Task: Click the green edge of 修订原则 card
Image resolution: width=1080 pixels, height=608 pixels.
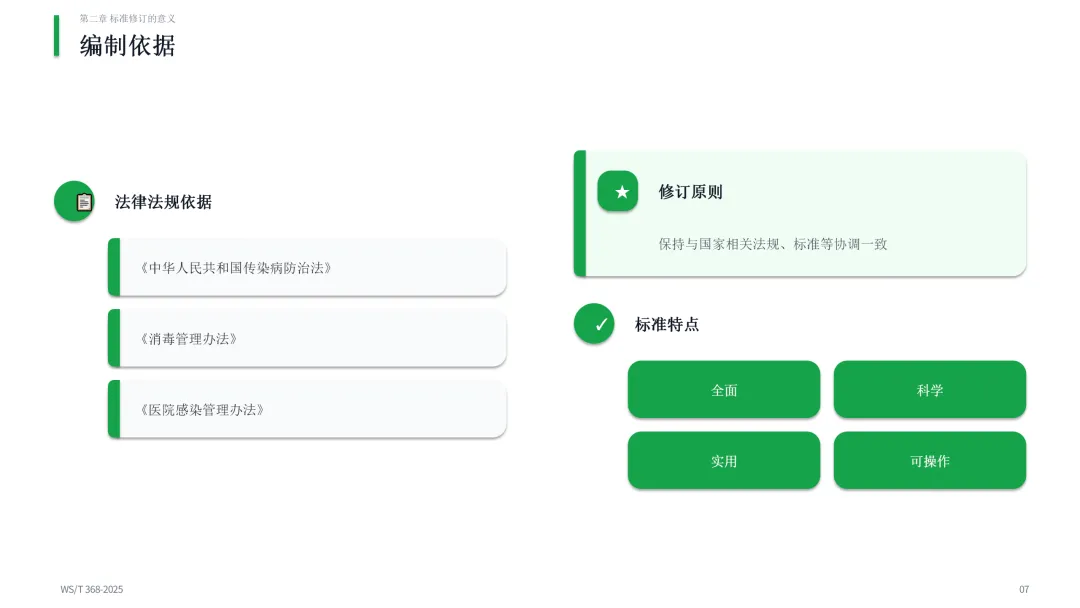Action: (580, 213)
